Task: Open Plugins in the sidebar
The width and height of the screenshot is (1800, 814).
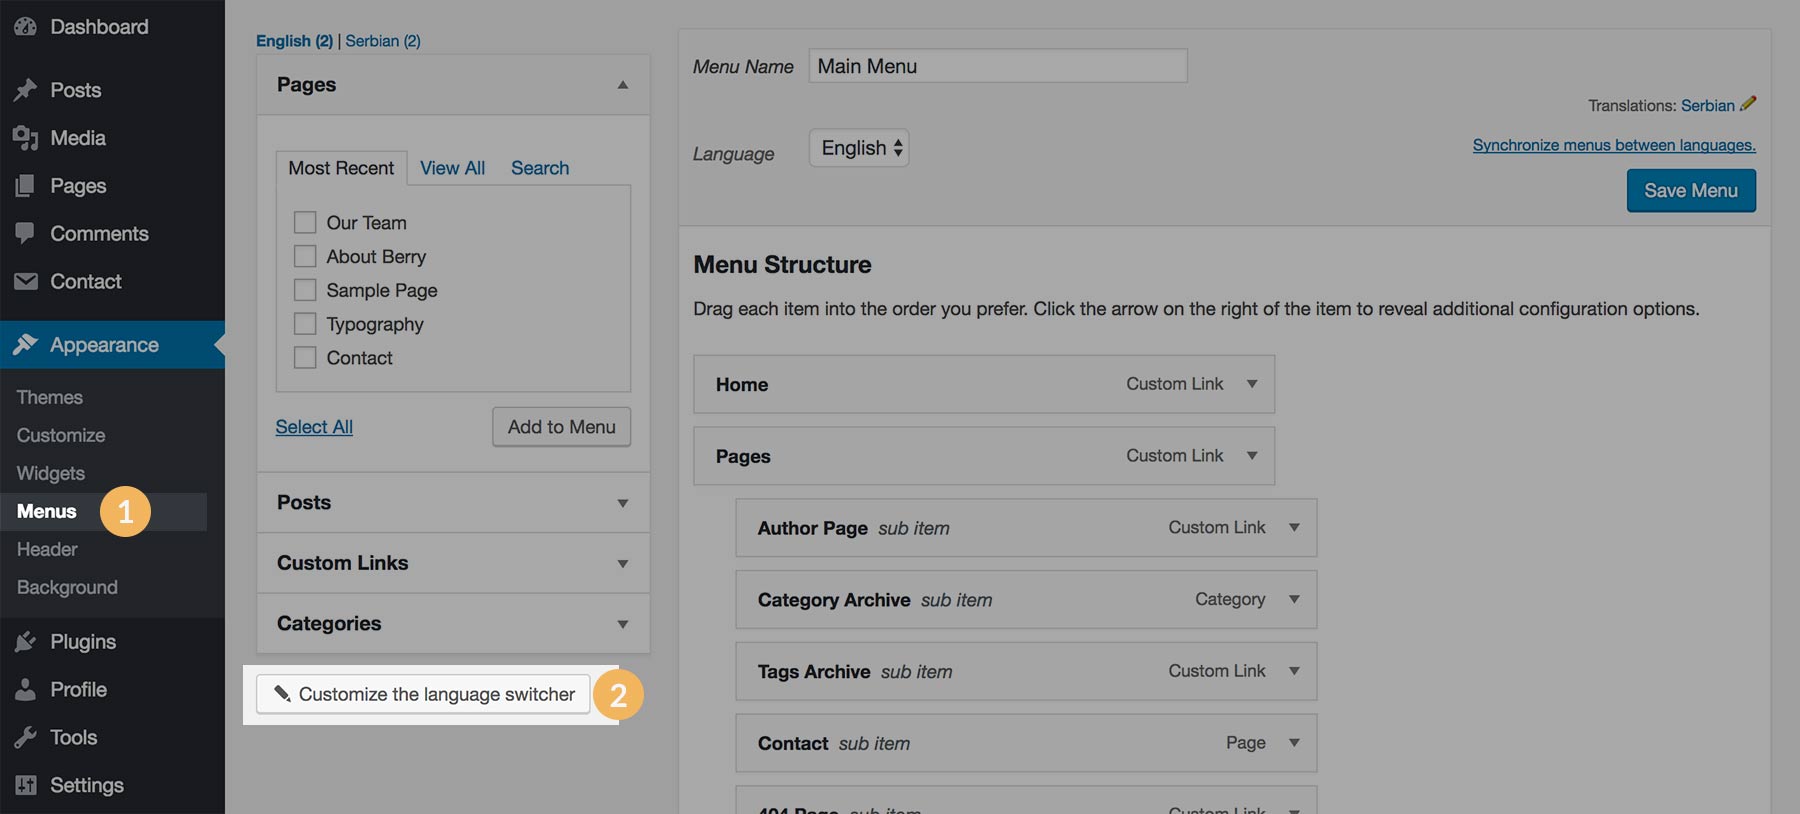Action: pos(83,642)
